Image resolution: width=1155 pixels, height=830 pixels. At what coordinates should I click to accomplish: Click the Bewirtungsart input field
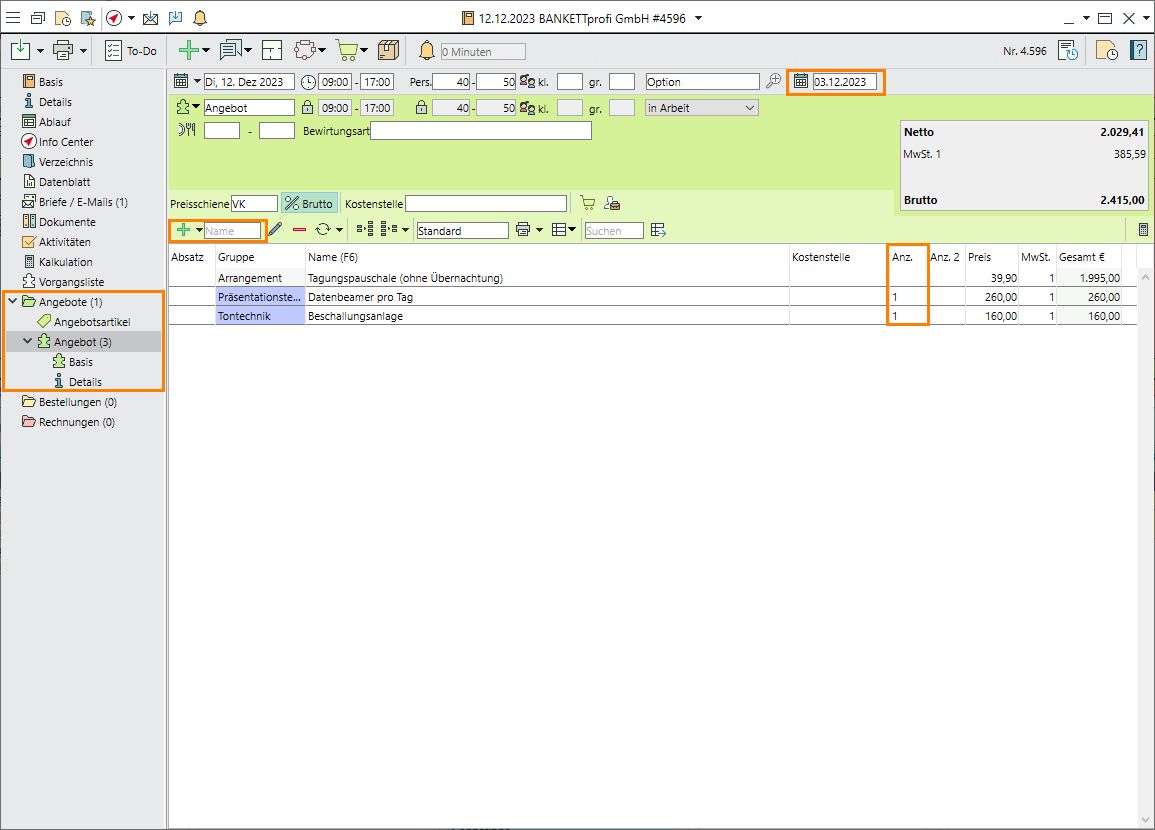pos(480,131)
